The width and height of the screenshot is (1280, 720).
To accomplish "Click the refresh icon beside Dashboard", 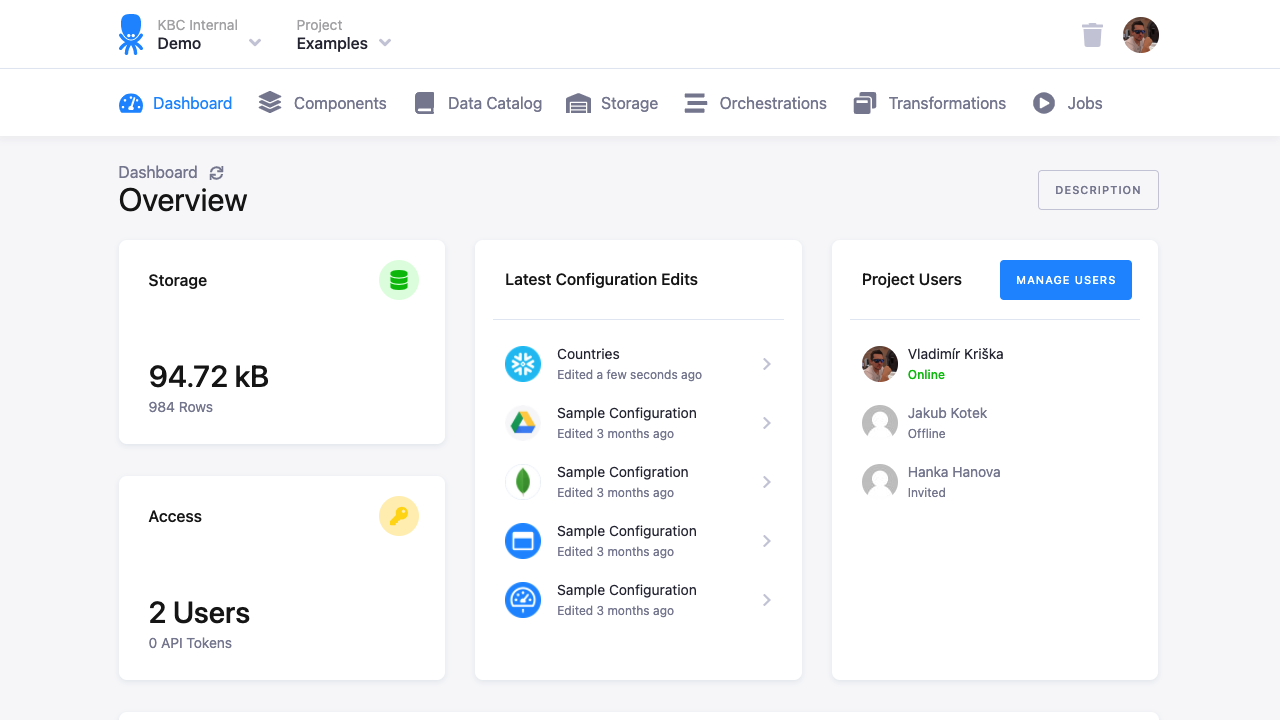I will (x=216, y=173).
